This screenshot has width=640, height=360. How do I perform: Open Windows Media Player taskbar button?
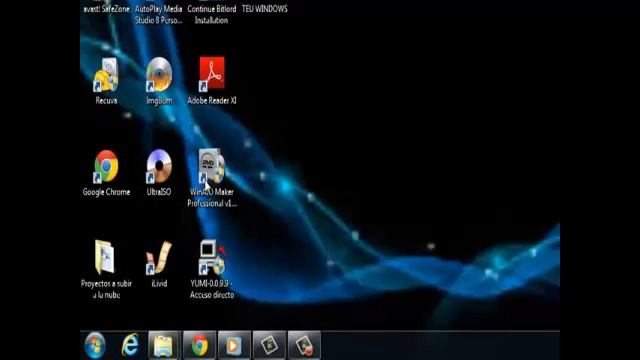pyautogui.click(x=234, y=345)
